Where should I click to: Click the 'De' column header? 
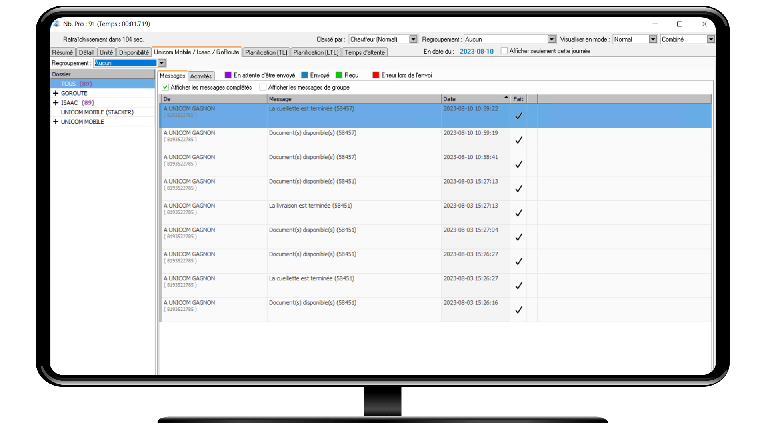[214, 99]
